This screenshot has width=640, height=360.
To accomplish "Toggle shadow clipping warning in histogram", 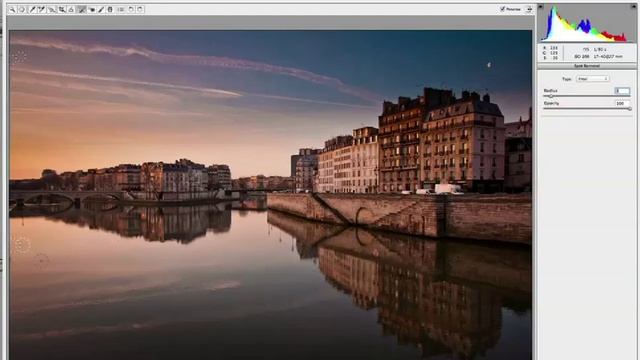I will point(540,6).
